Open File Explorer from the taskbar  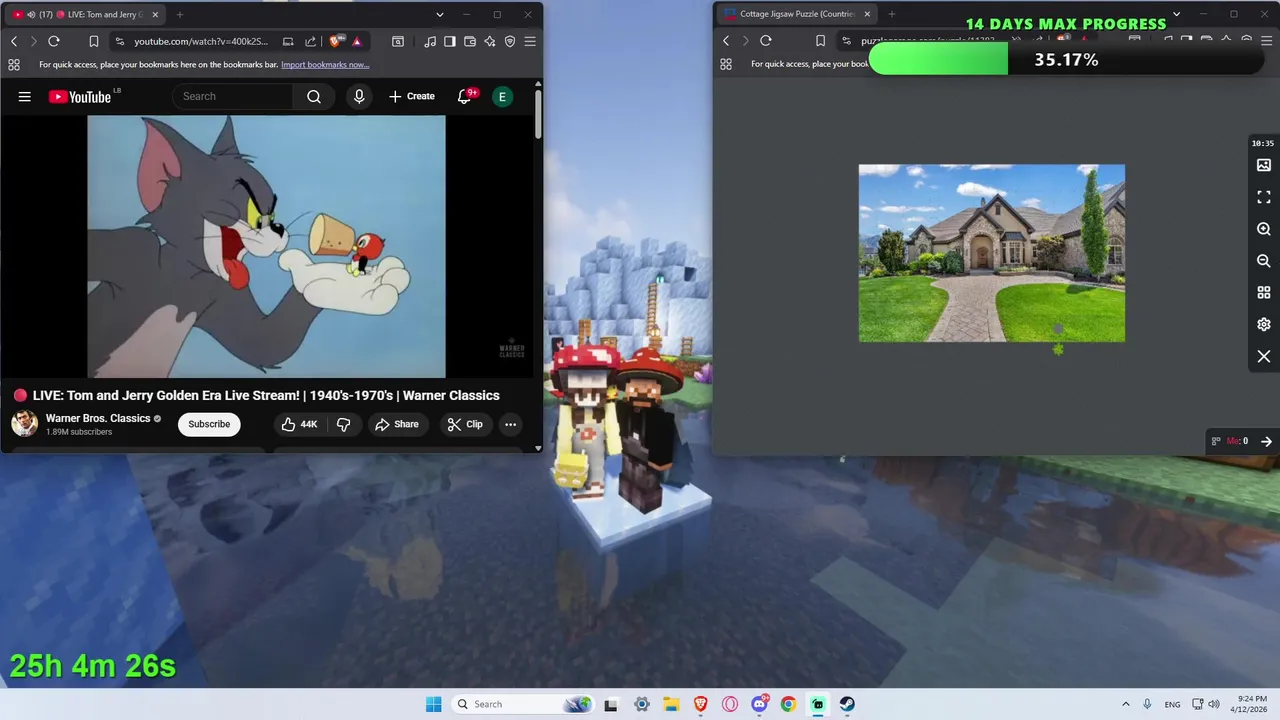tap(671, 704)
